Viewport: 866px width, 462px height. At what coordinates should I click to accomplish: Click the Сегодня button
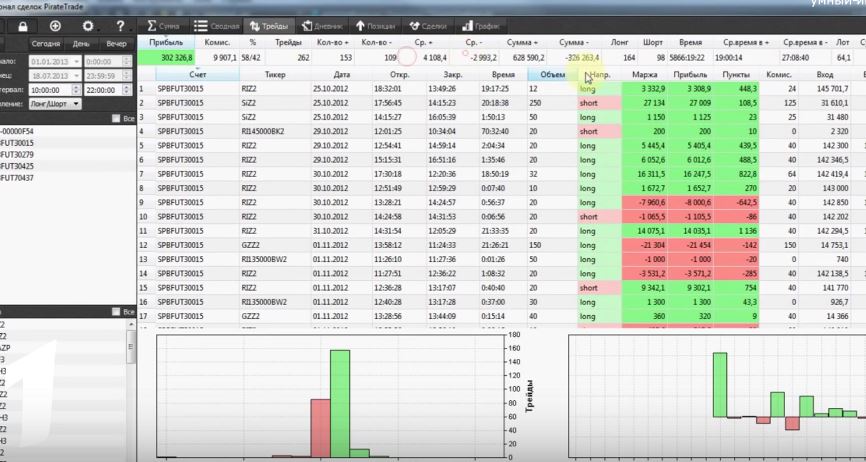tap(45, 44)
